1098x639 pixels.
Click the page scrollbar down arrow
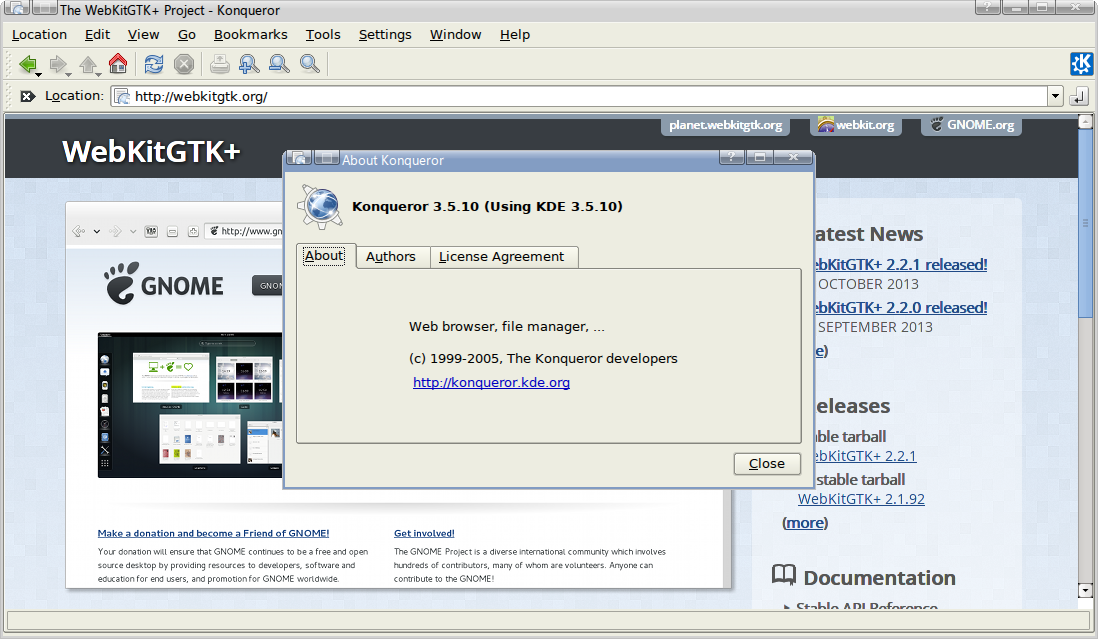1085,591
